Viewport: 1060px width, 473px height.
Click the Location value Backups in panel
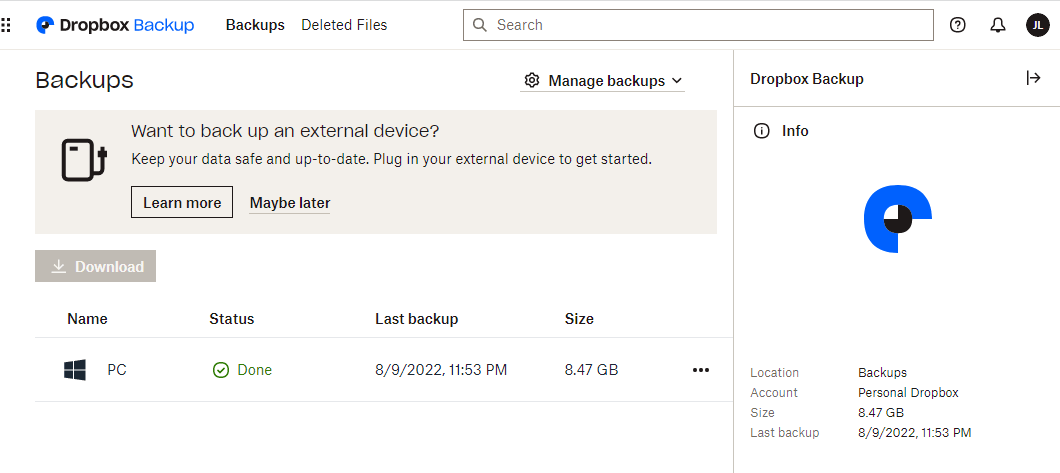[x=882, y=373]
